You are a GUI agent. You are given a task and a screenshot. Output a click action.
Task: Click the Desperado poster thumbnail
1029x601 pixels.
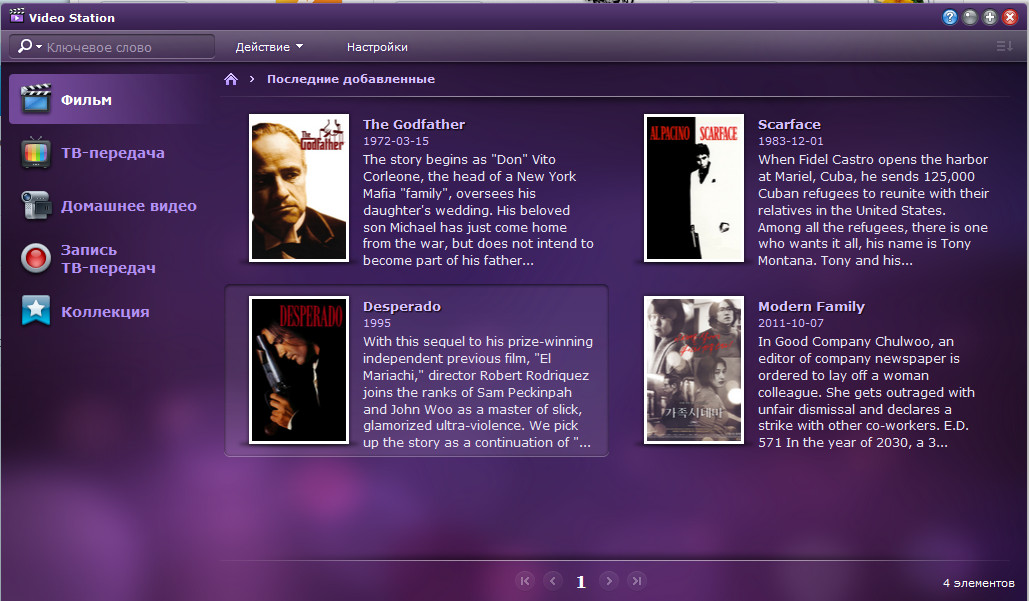299,370
